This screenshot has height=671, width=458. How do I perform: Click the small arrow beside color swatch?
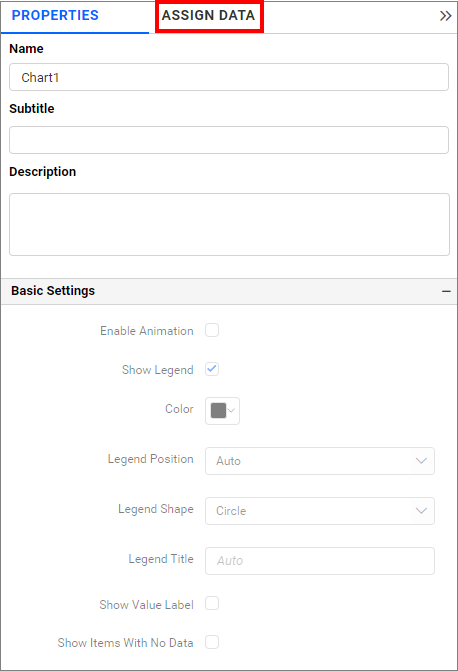point(232,411)
